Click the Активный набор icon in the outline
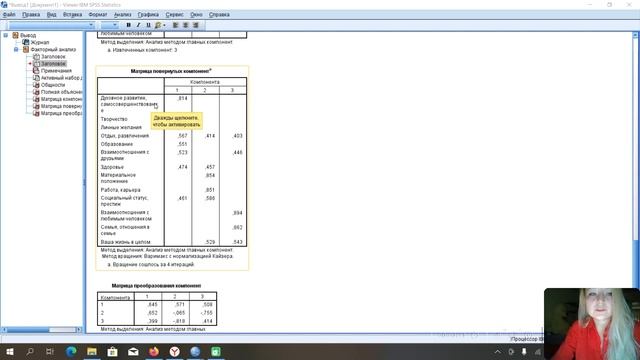Viewport: 640px width, 360px height. pyautogui.click(x=36, y=78)
